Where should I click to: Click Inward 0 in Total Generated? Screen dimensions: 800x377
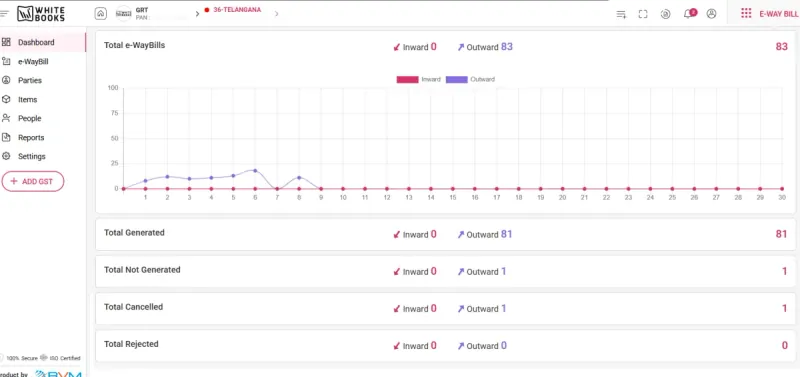coord(415,235)
